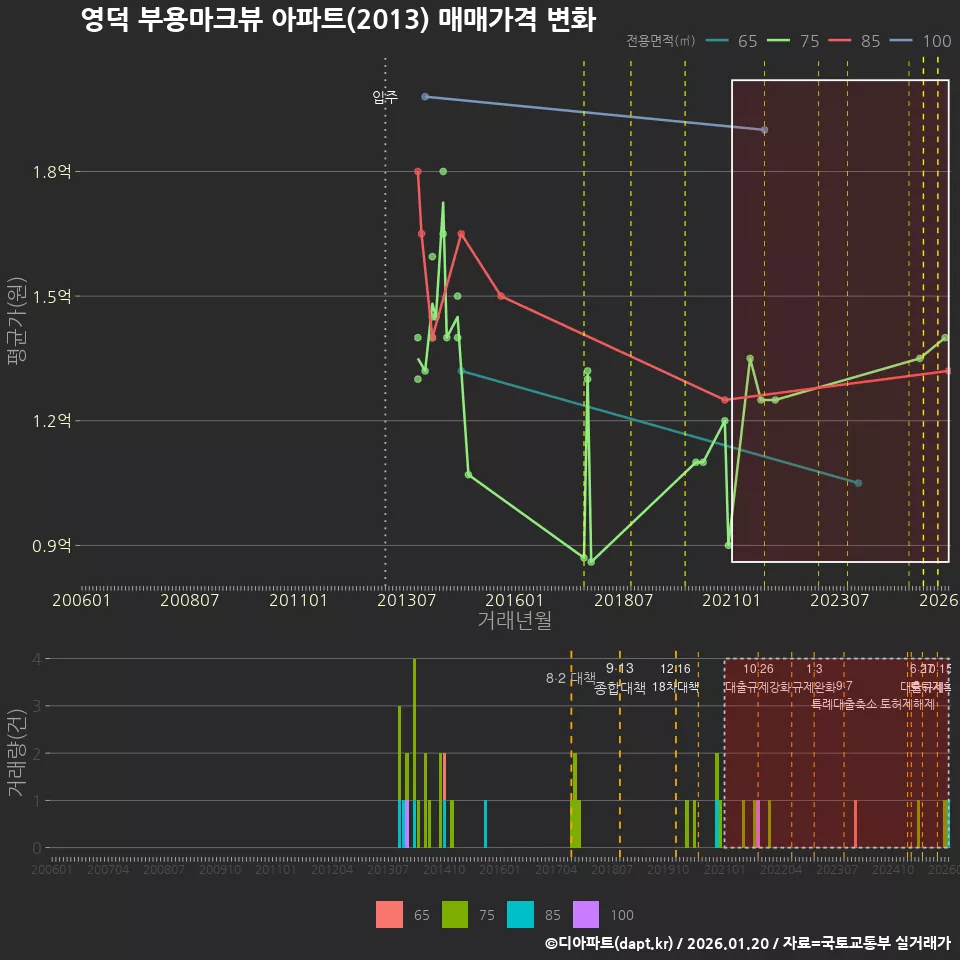Select the teal 65 line key in top legend
Image resolution: width=960 pixels, height=960 pixels.
tap(717, 41)
